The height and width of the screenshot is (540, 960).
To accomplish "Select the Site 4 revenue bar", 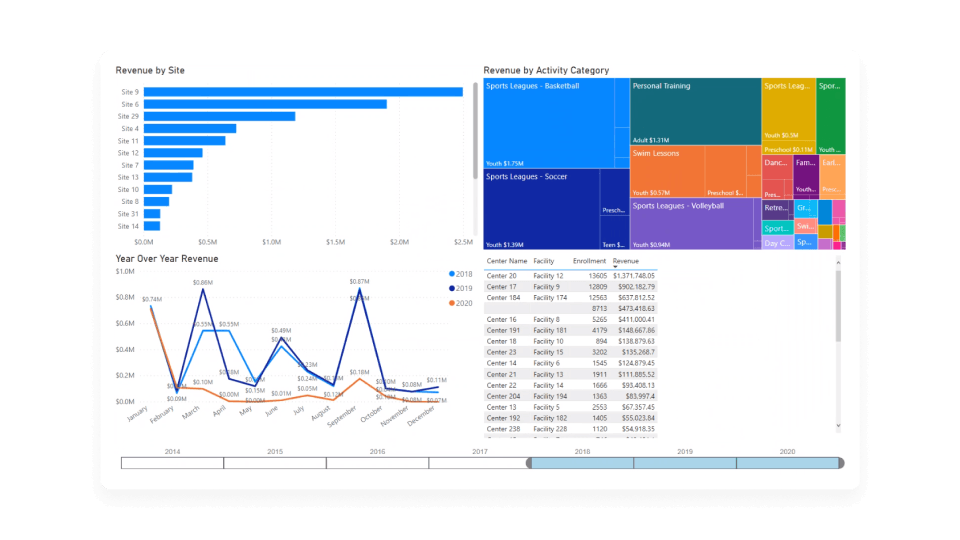I will pos(190,129).
